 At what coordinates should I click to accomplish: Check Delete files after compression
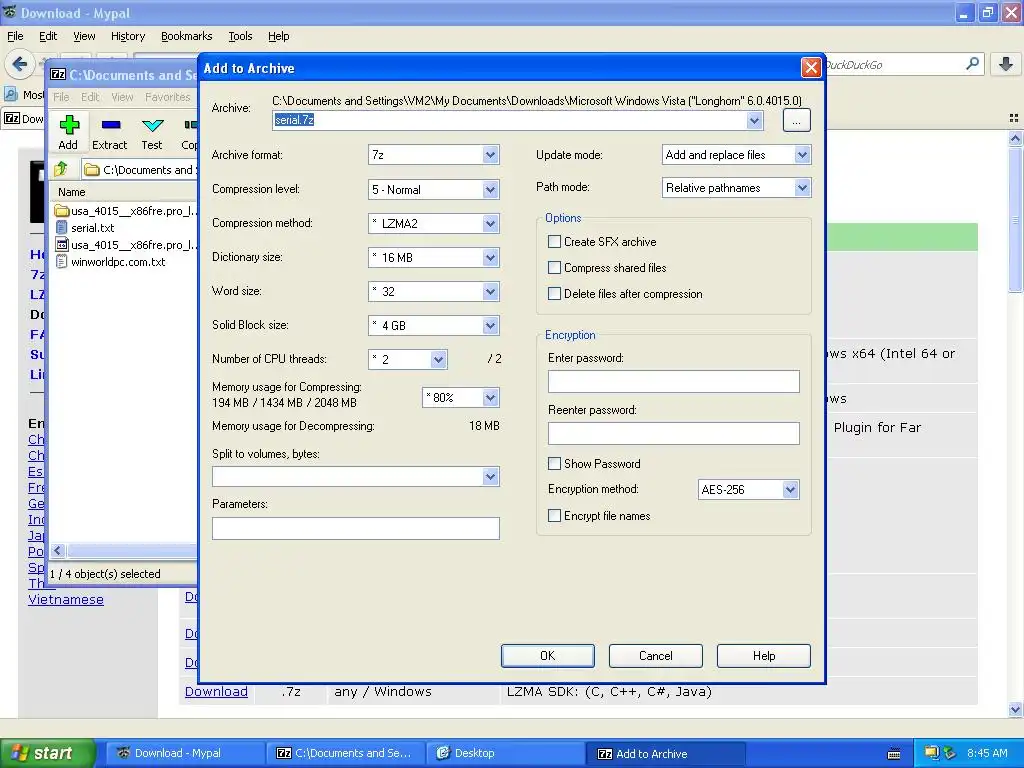click(x=554, y=294)
